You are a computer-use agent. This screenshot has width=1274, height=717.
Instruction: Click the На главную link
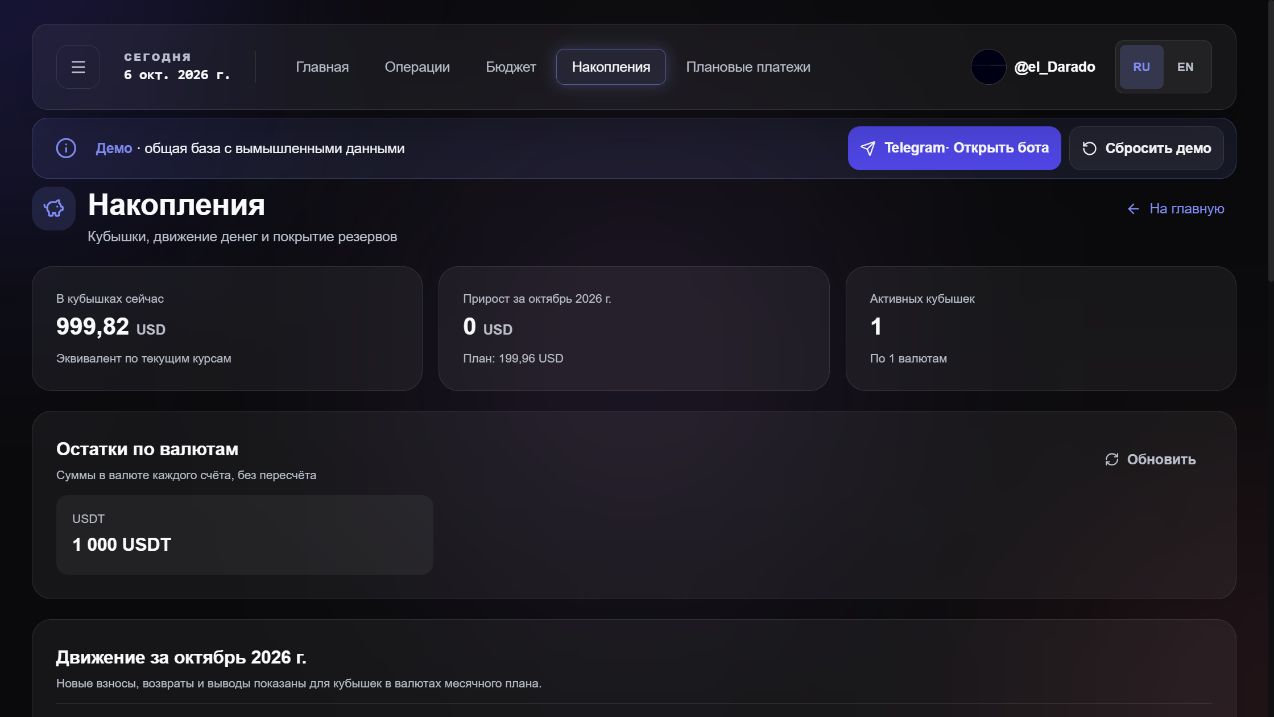coord(1175,209)
